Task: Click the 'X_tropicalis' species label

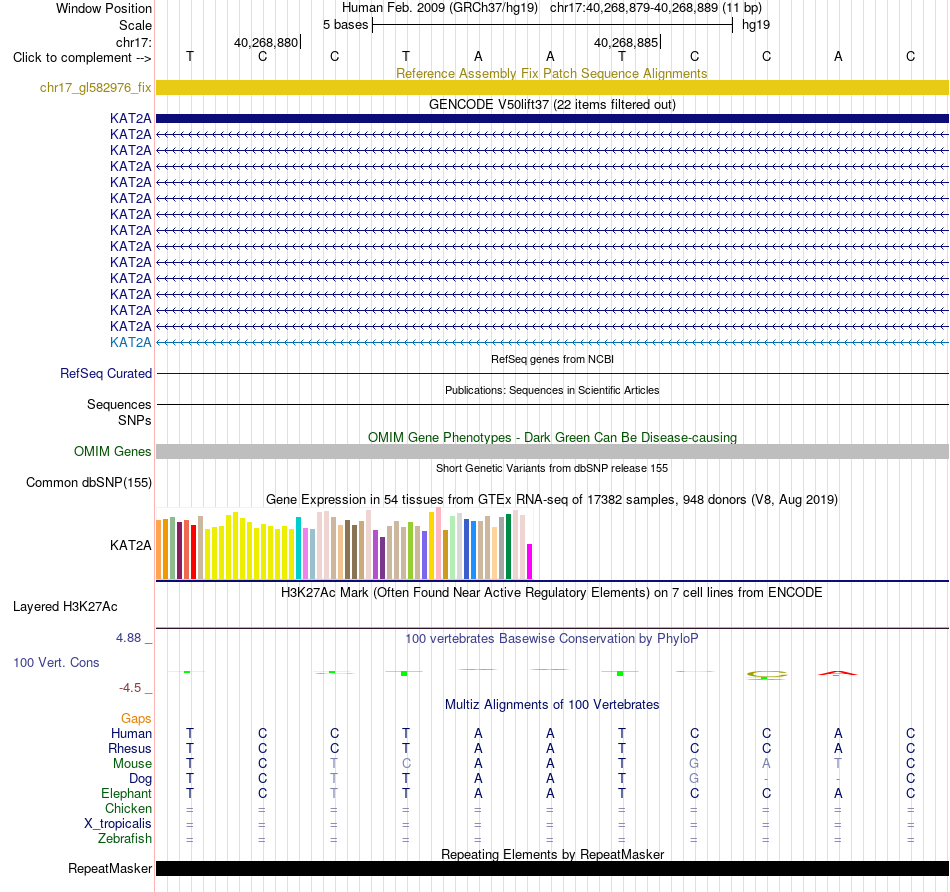Action: point(118,824)
